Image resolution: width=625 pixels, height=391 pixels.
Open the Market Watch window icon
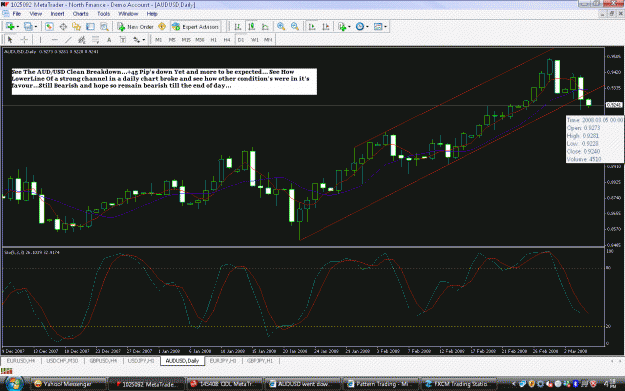[49, 27]
